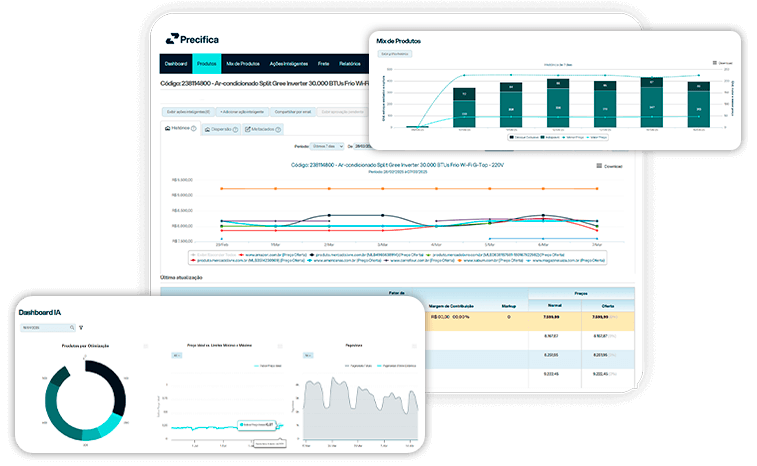Click the filter funnel icon in Dashboard IA
Screen dimensions: 757x466
coord(81,327)
